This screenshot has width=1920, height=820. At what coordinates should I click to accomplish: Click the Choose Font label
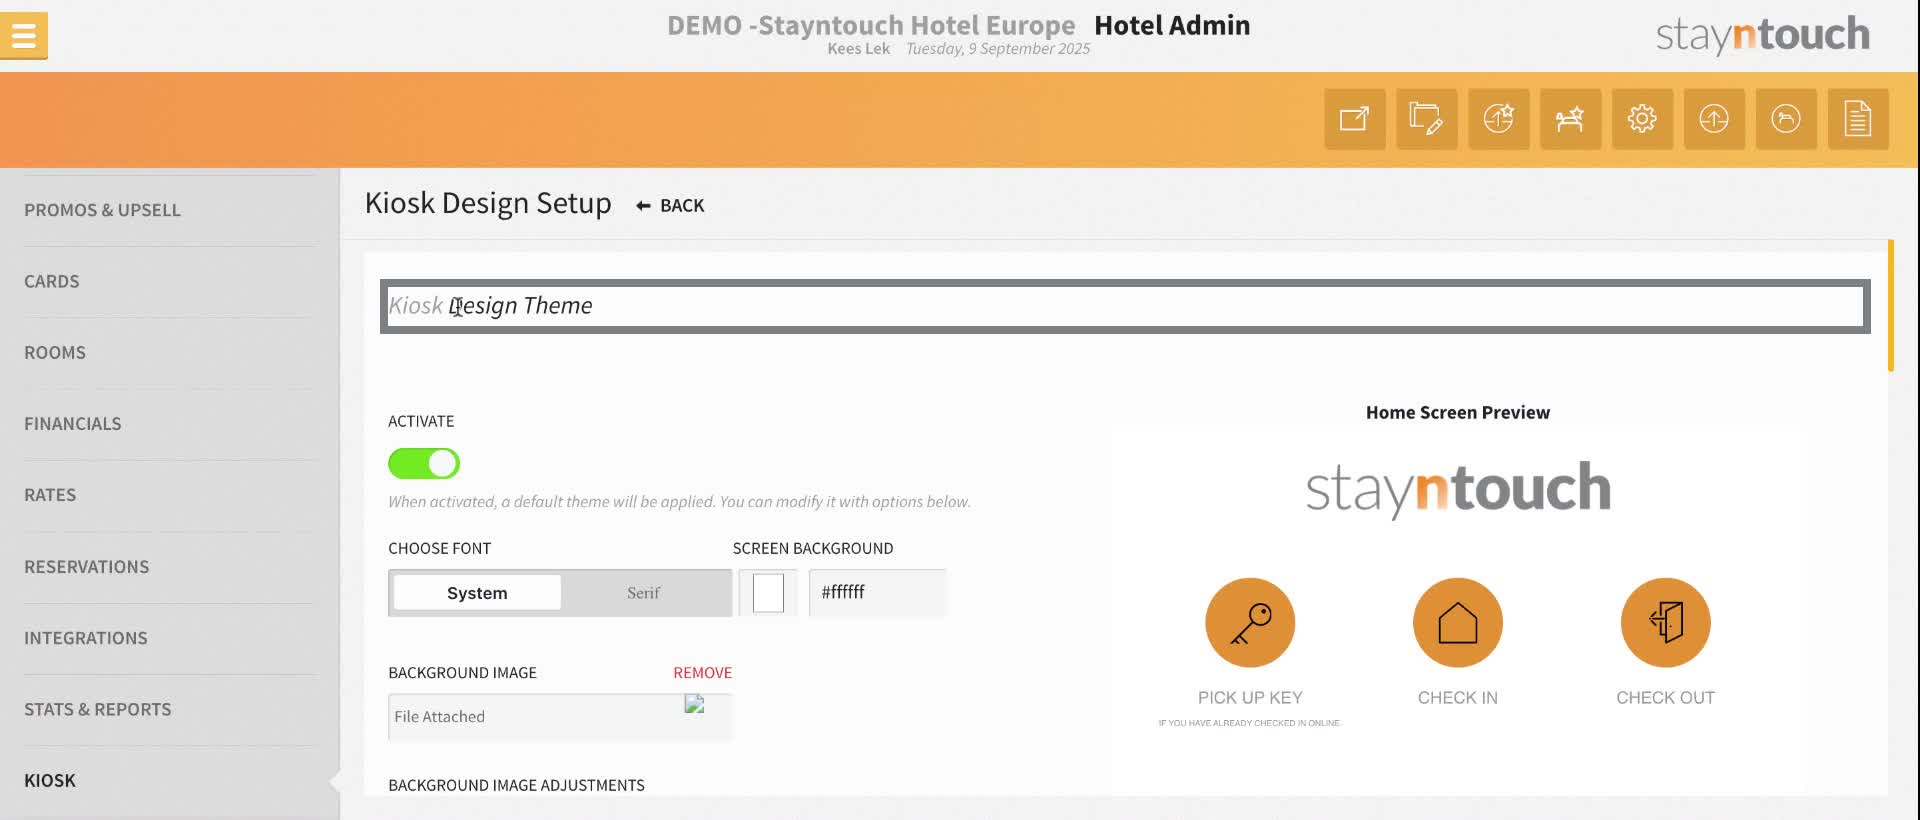439,549
